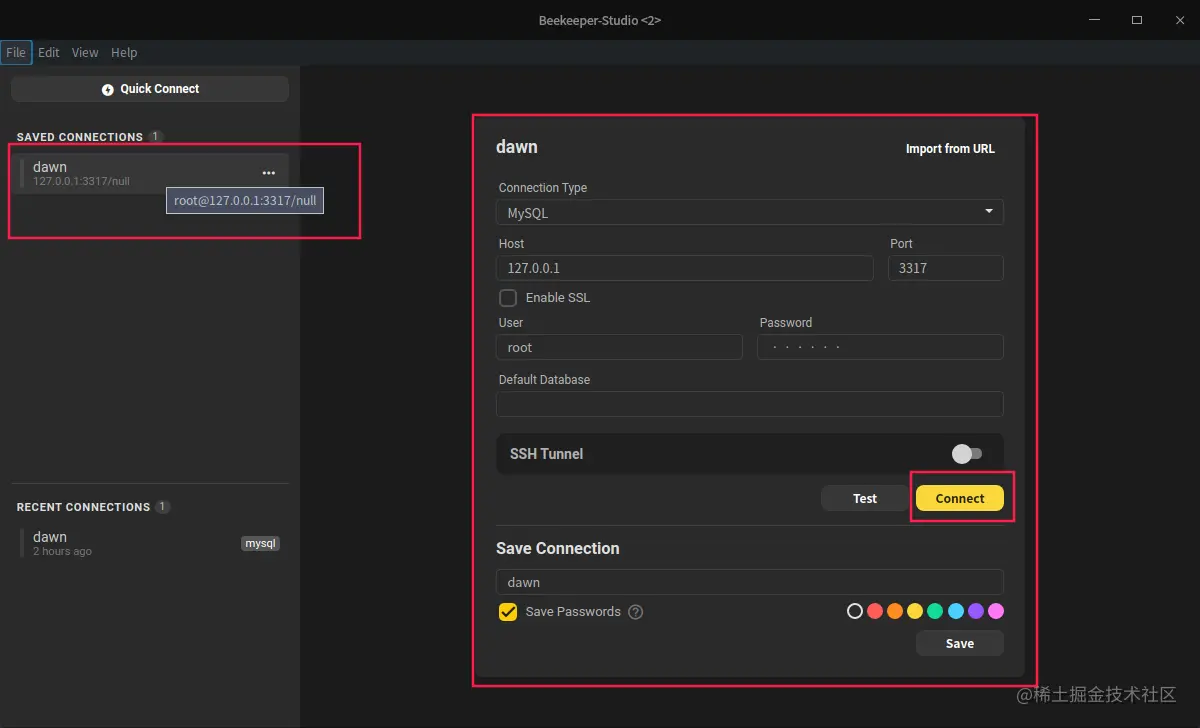Click Import from URL link
Viewport: 1200px width, 728px height.
tap(950, 149)
